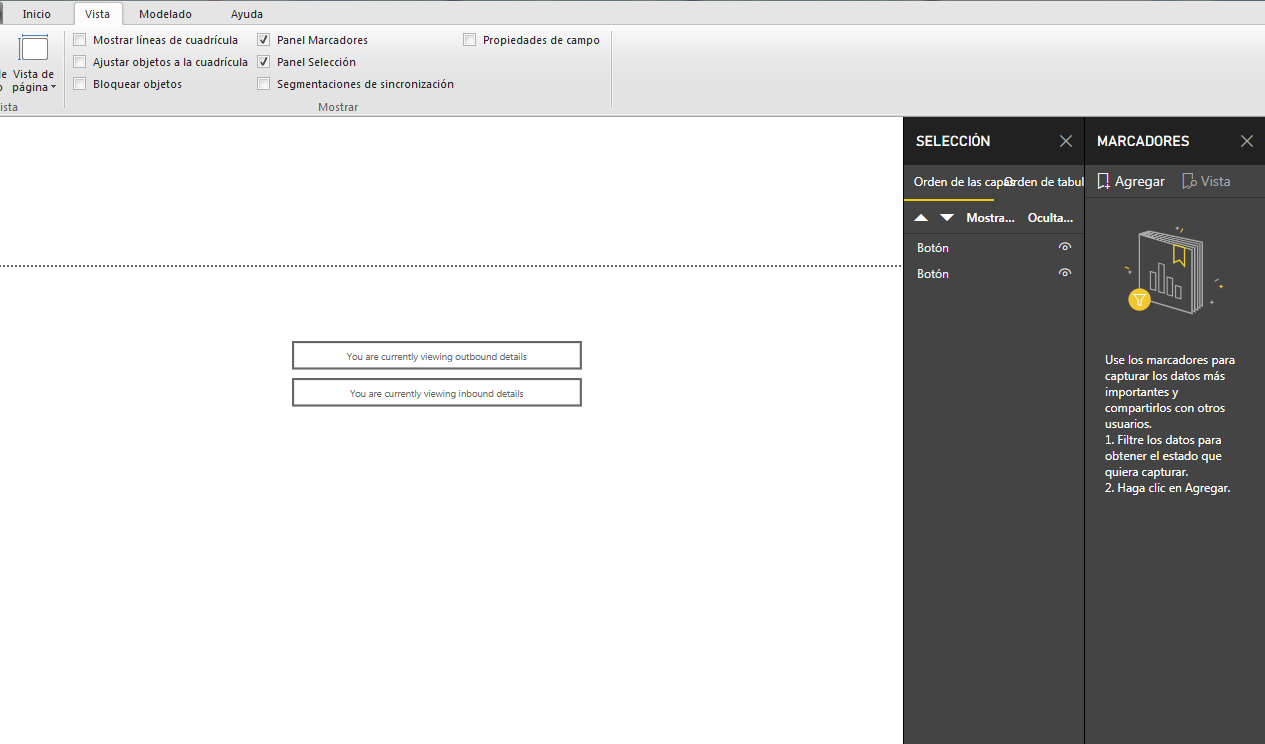Viewport: 1265px width, 744px height.
Task: Click the Vista bookmarks button
Action: click(1206, 181)
